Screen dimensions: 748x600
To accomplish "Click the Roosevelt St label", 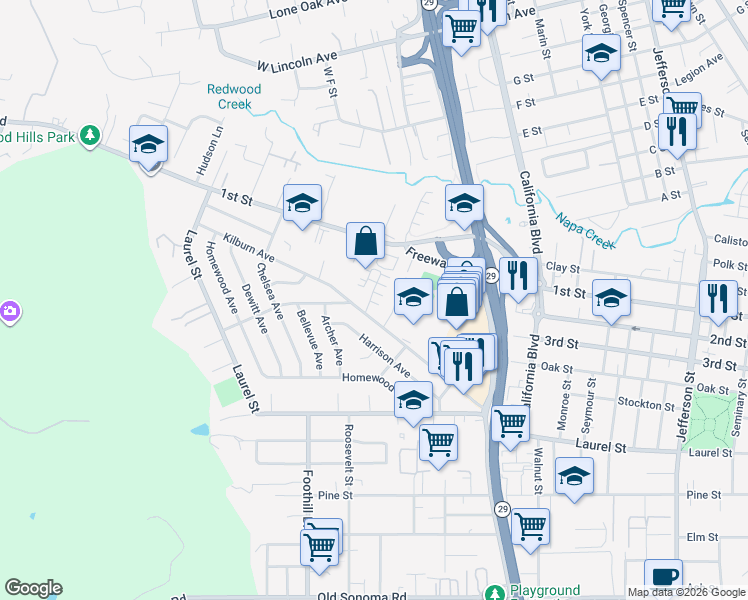I will tap(349, 455).
